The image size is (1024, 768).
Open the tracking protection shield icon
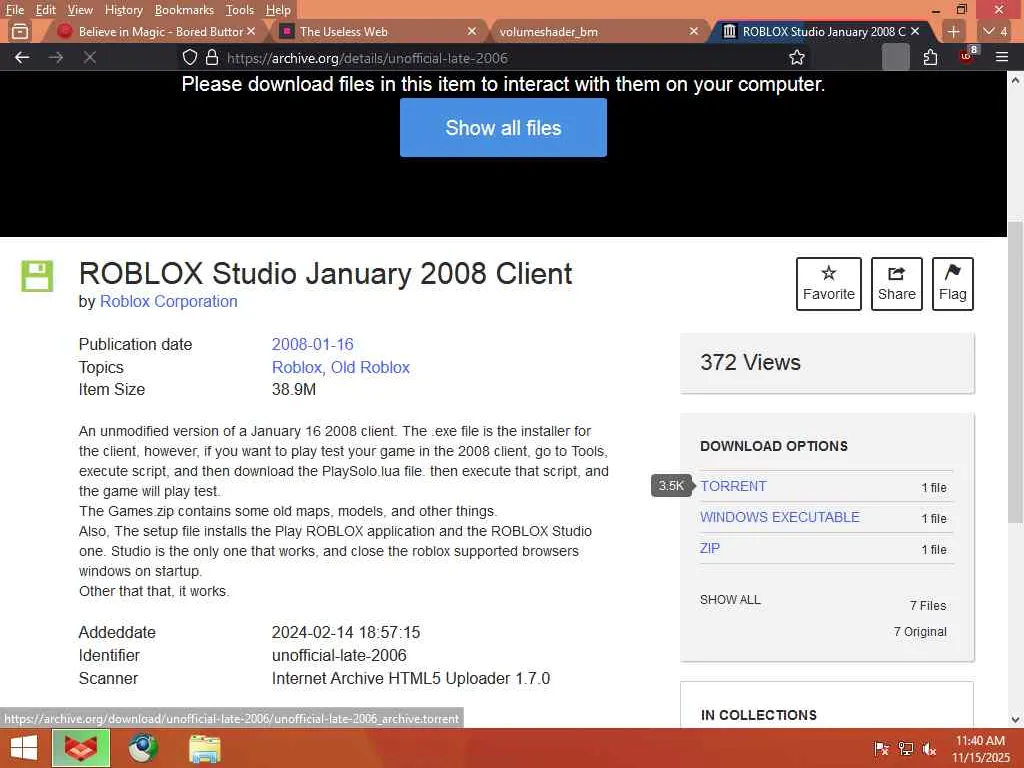point(189,57)
